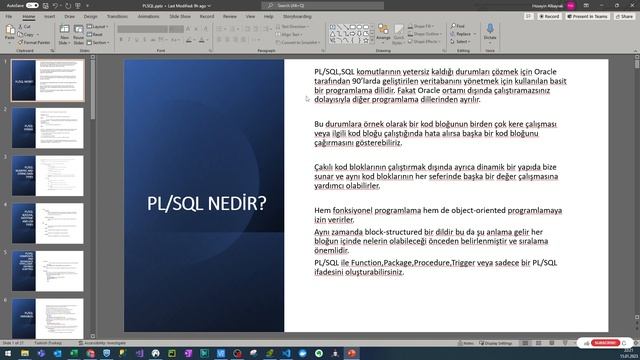Open the Select dropdown
The width and height of the screenshot is (640, 360).
click(460, 42)
